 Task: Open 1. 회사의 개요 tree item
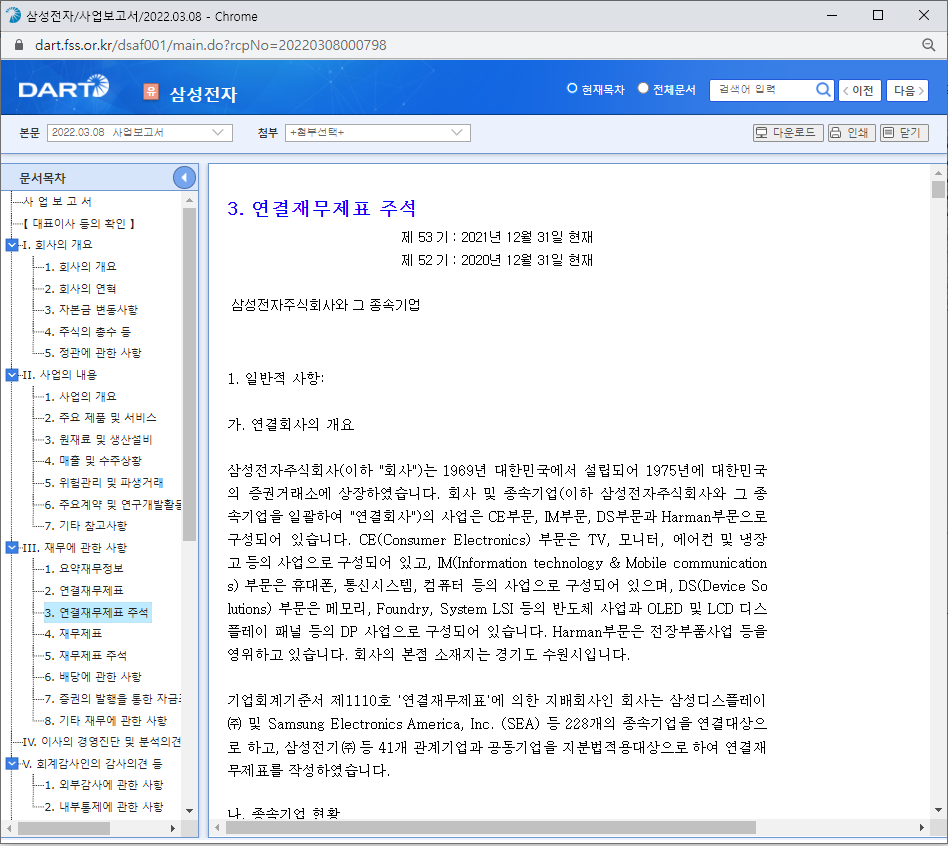(80, 267)
